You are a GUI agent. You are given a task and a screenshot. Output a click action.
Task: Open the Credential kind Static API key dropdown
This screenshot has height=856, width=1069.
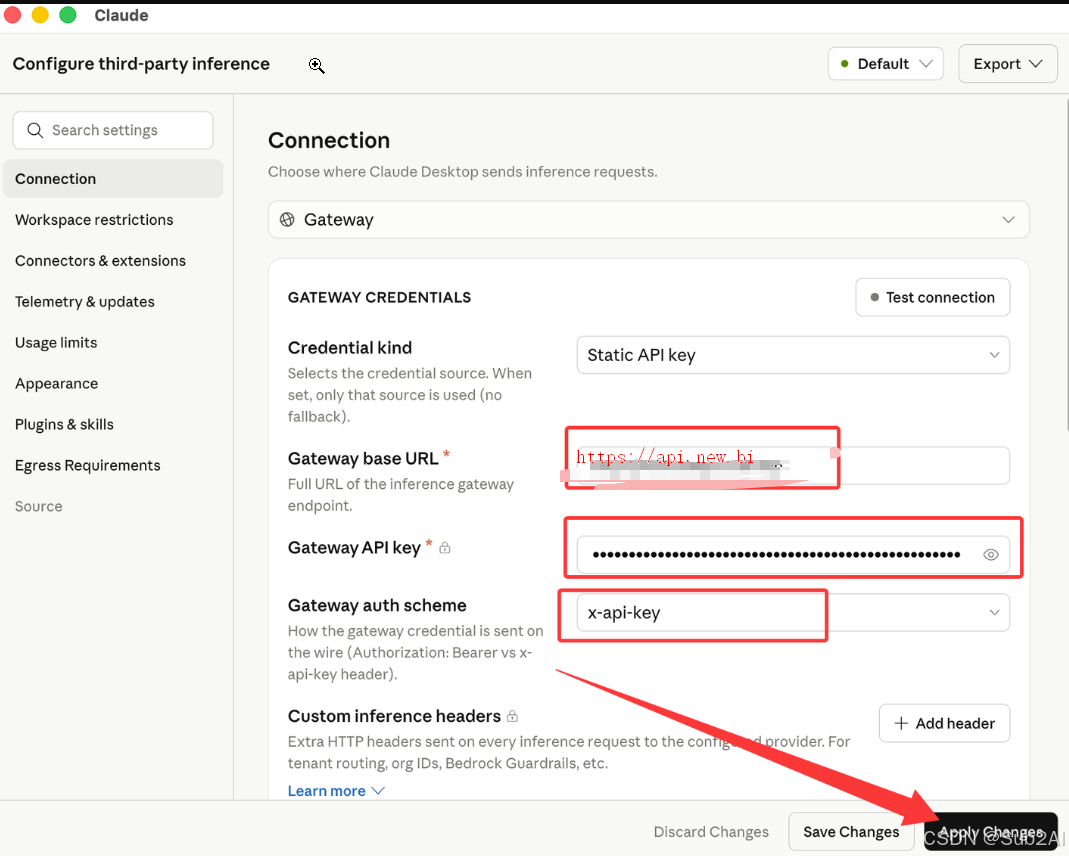coord(793,355)
